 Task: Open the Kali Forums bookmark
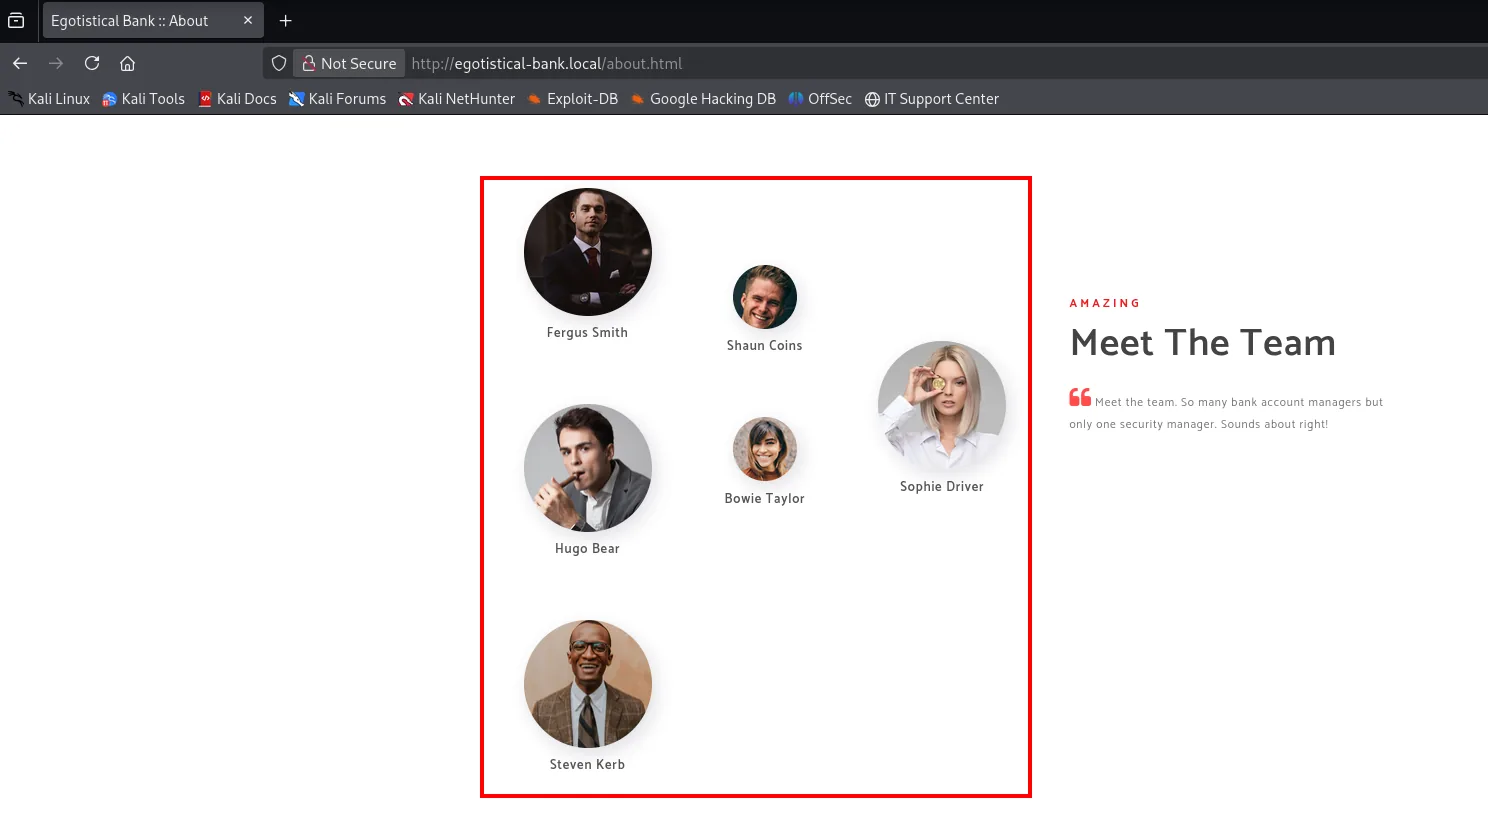(x=337, y=99)
